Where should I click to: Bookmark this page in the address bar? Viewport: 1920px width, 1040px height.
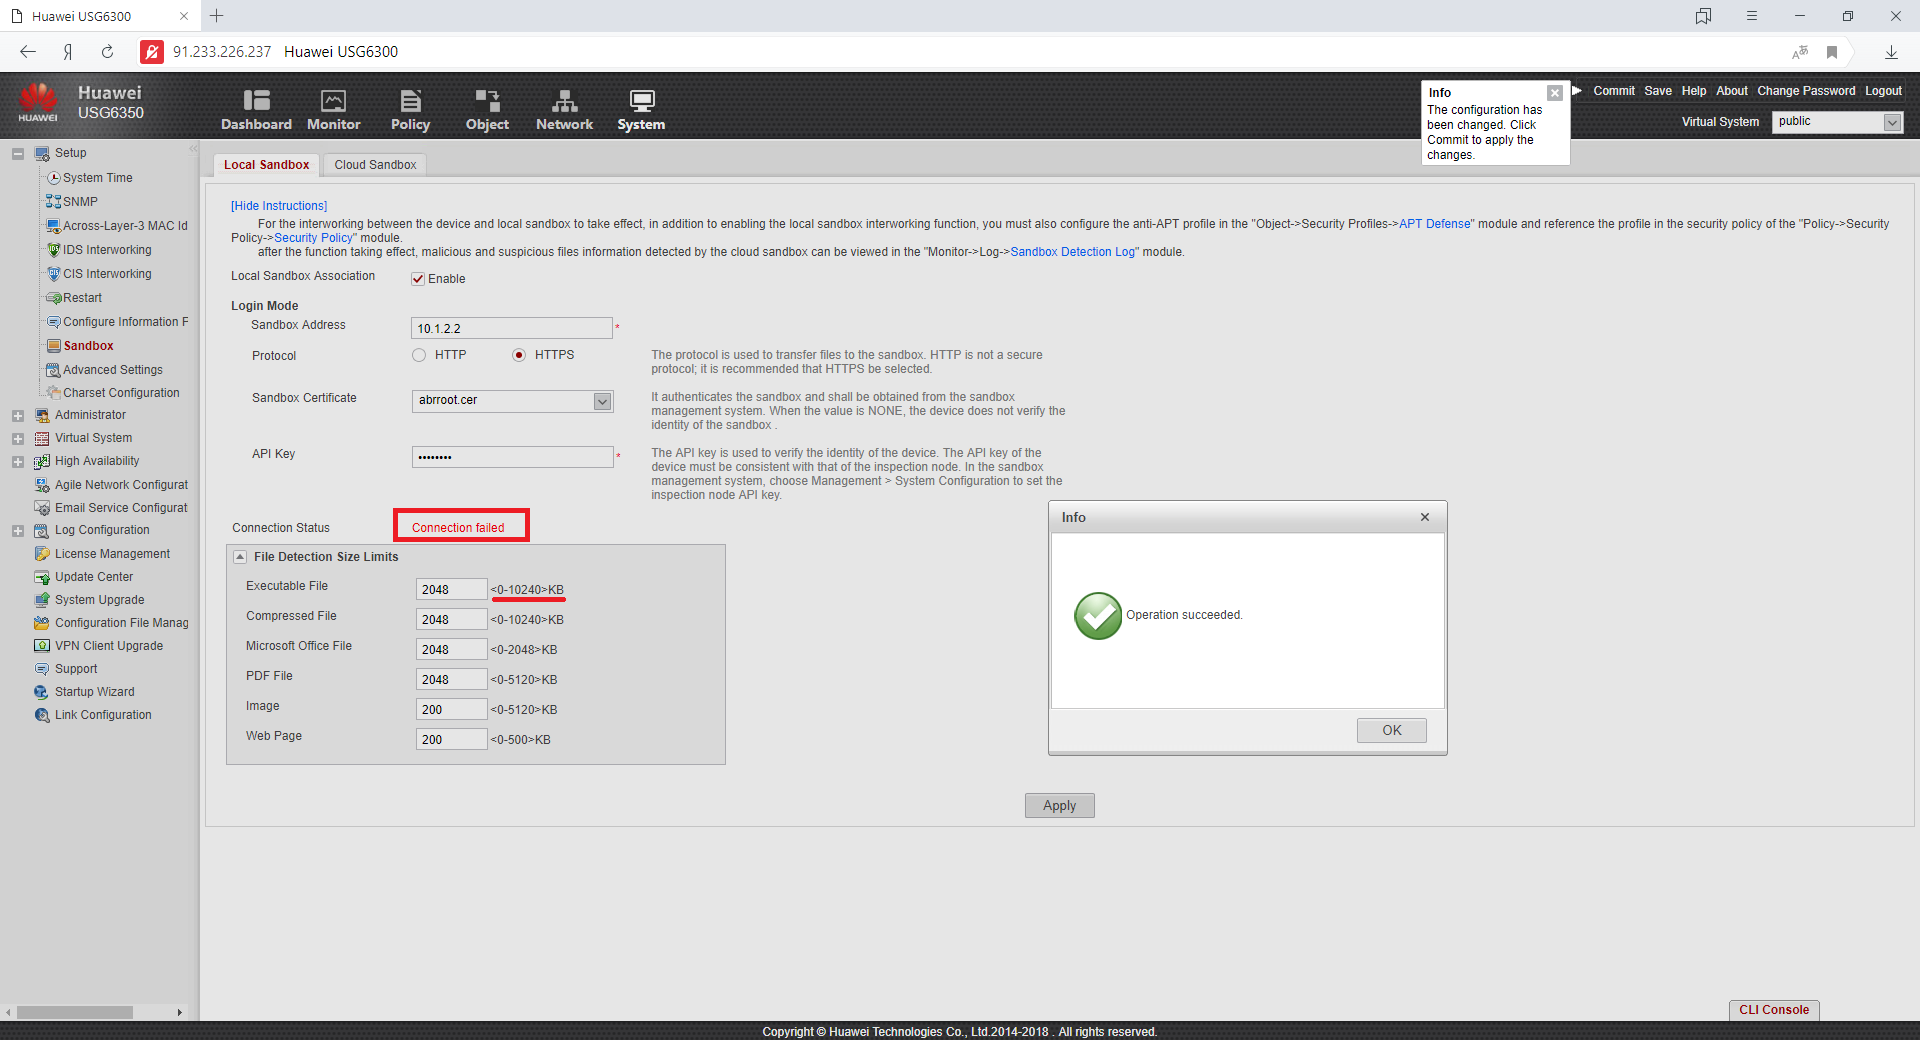[1832, 52]
